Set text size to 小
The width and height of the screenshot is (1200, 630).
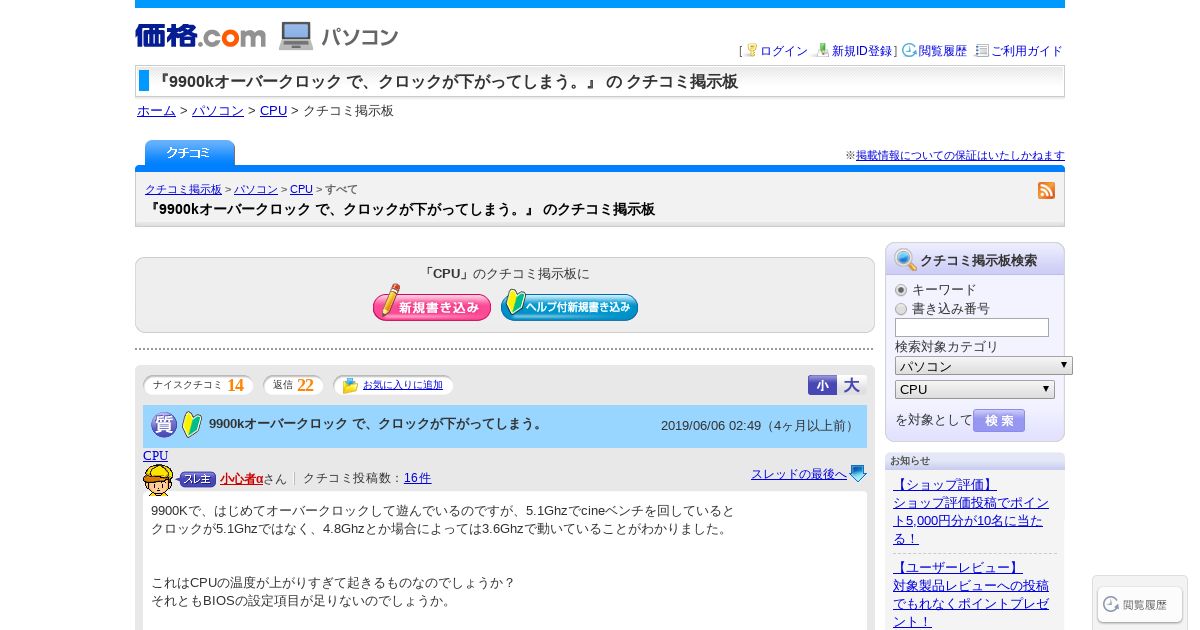tap(822, 385)
